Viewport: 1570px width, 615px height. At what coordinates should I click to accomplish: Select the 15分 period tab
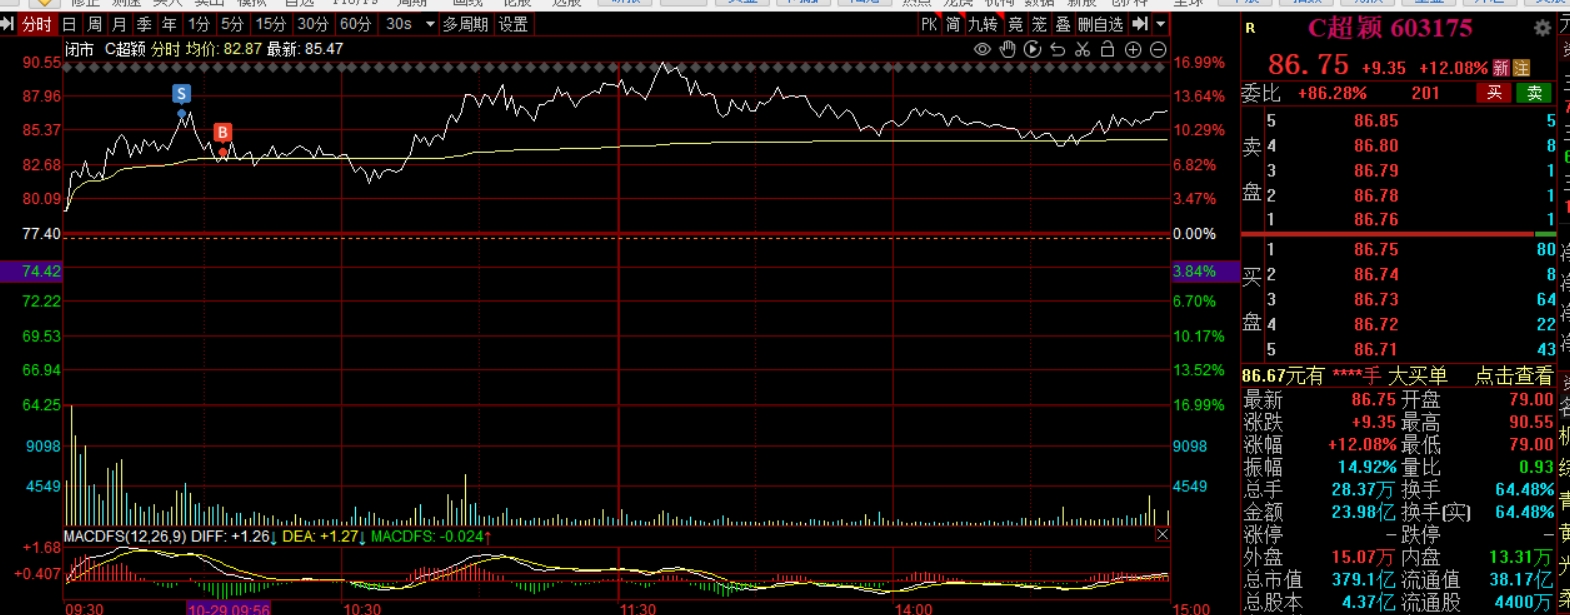(270, 24)
